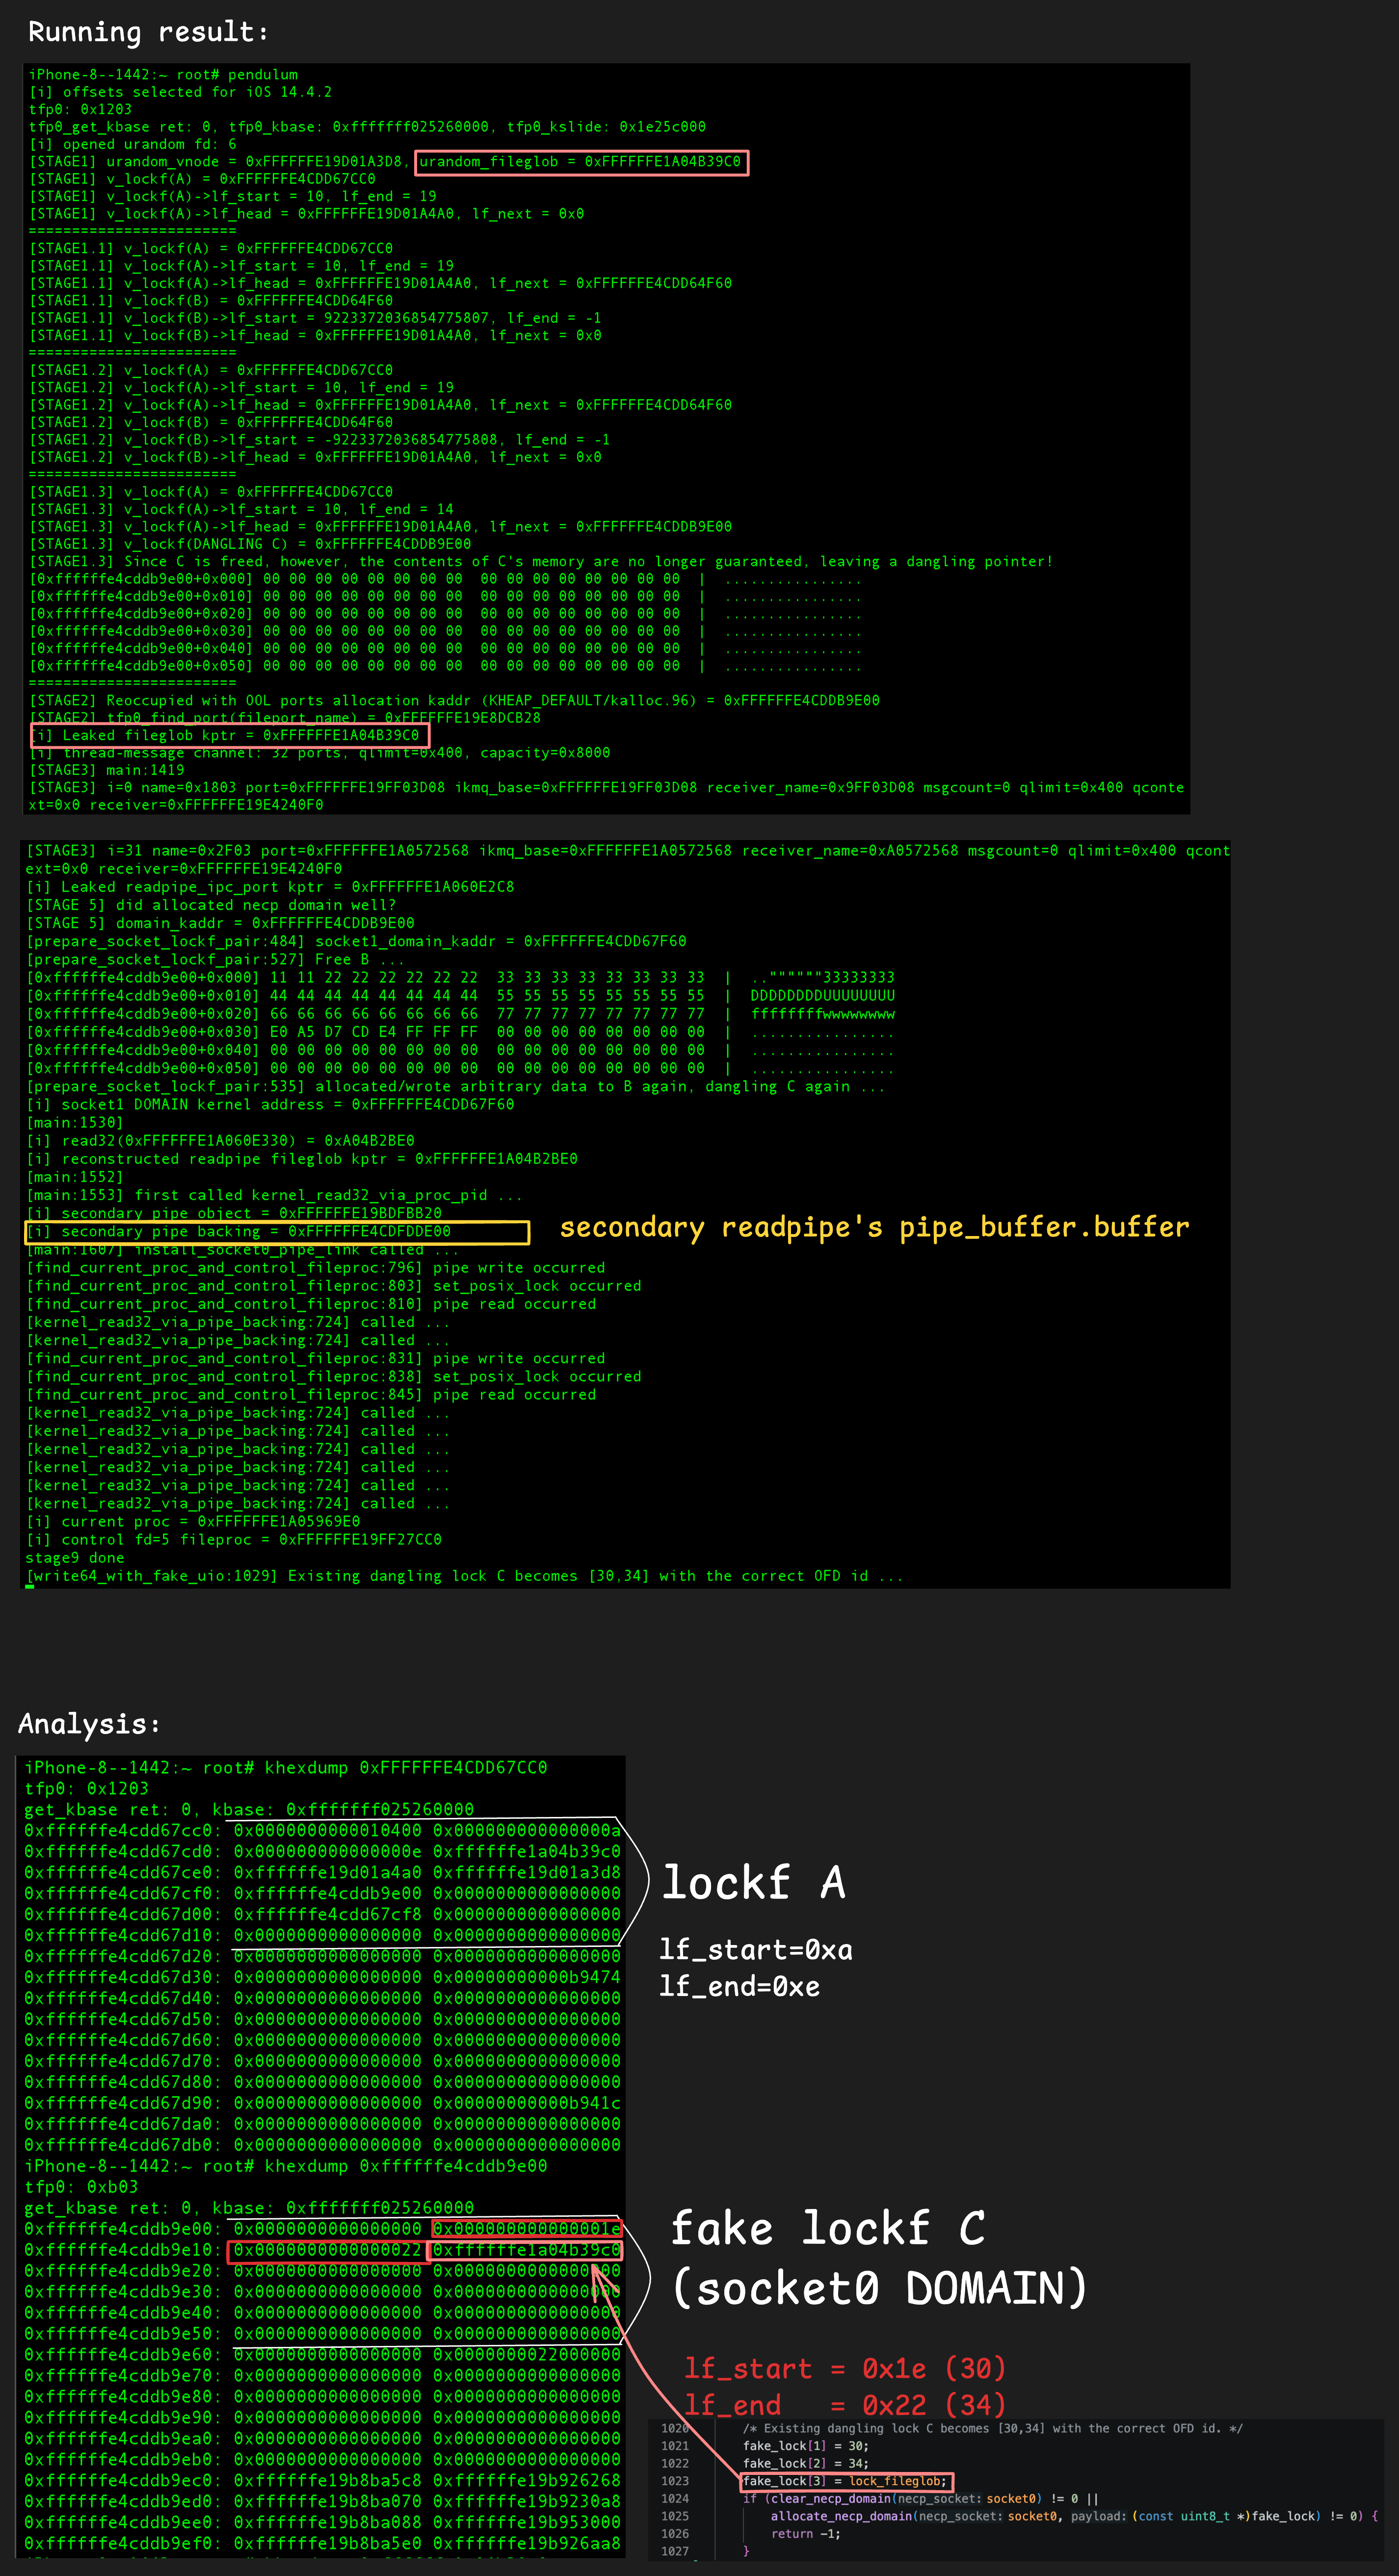This screenshot has width=1399, height=2576.
Task: Click hexdump value '0xffffffe19b9230a8'
Action: click(x=526, y=2502)
